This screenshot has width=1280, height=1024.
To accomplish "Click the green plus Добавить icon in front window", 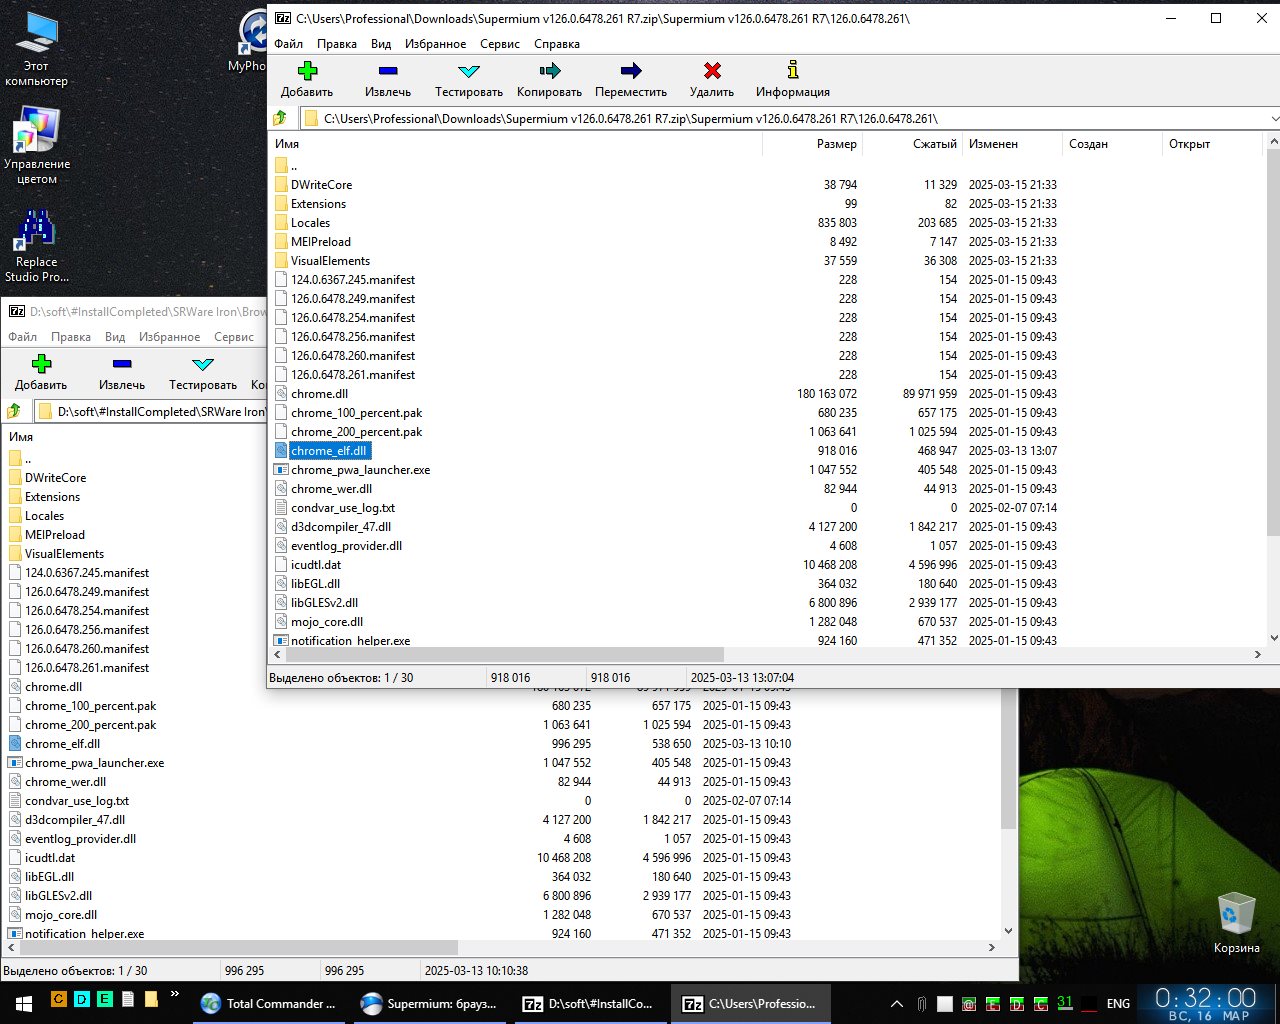I will (x=307, y=70).
